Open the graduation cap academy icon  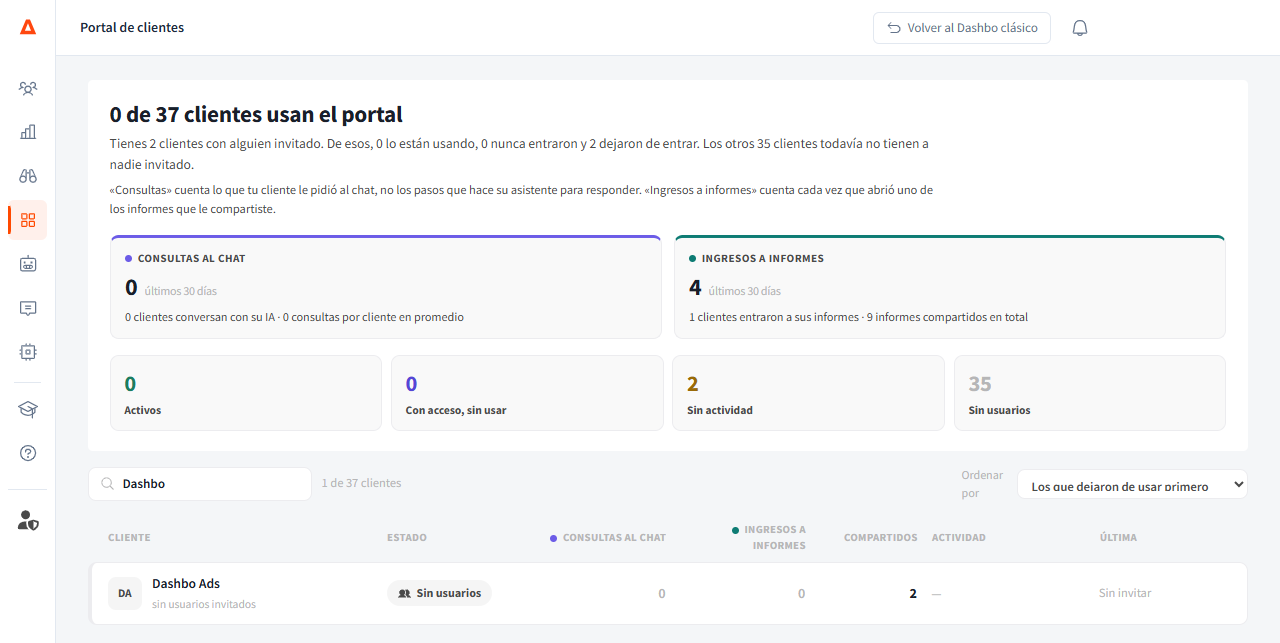(x=28, y=409)
